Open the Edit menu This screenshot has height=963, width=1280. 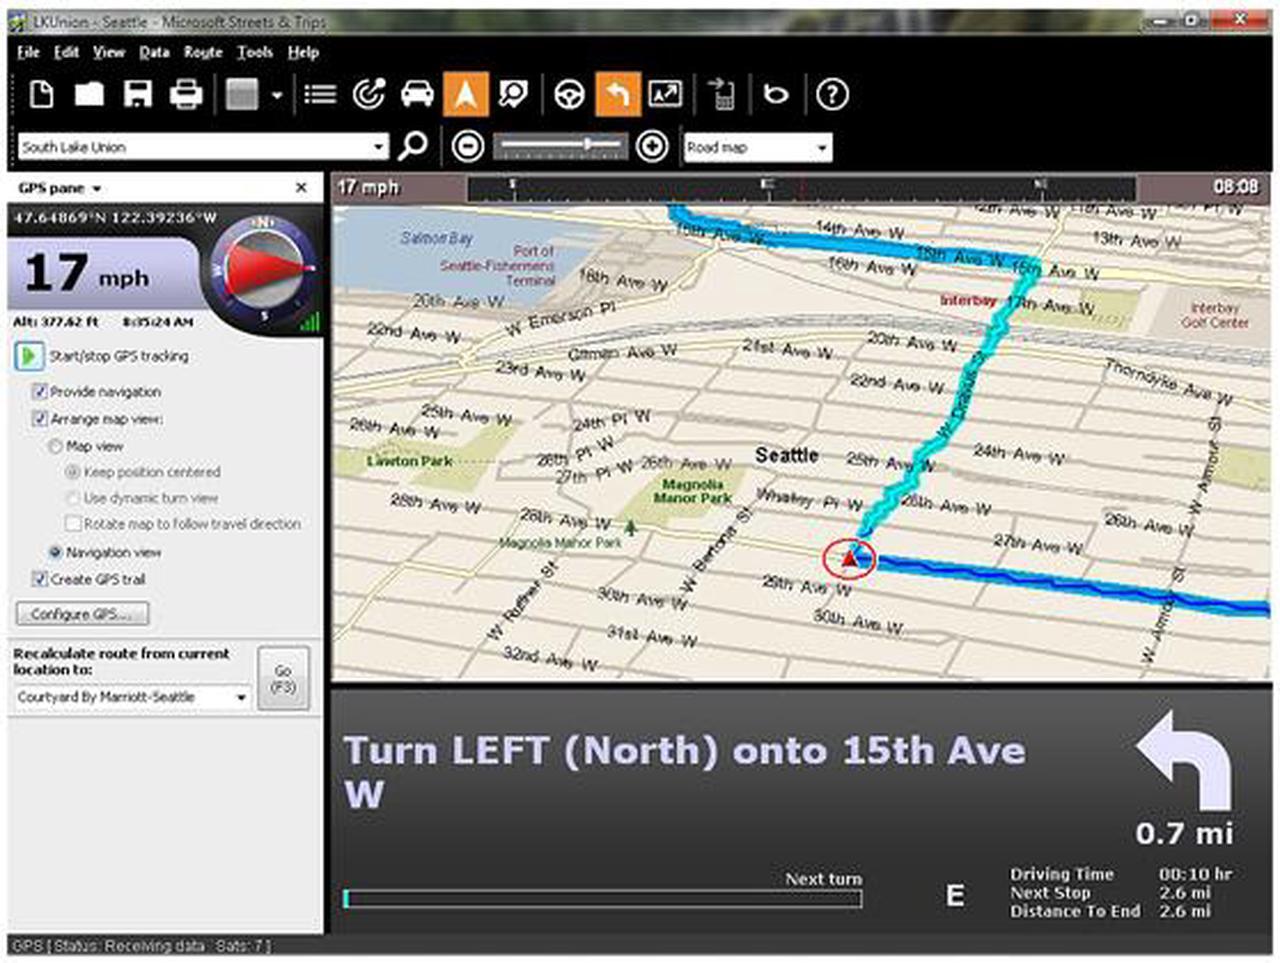(x=66, y=52)
